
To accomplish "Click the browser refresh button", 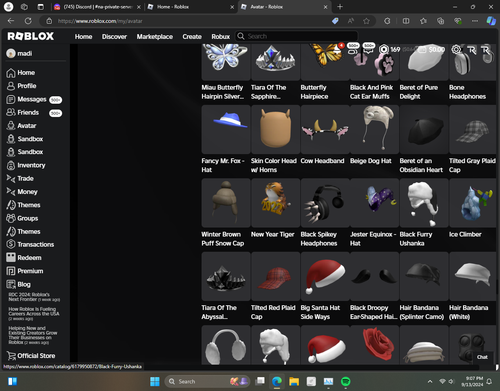I will pyautogui.click(x=28, y=21).
